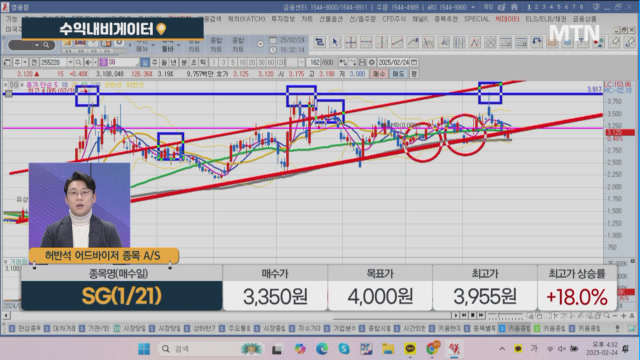Select the arrow pointer tool in chart toolbar

pos(335,42)
